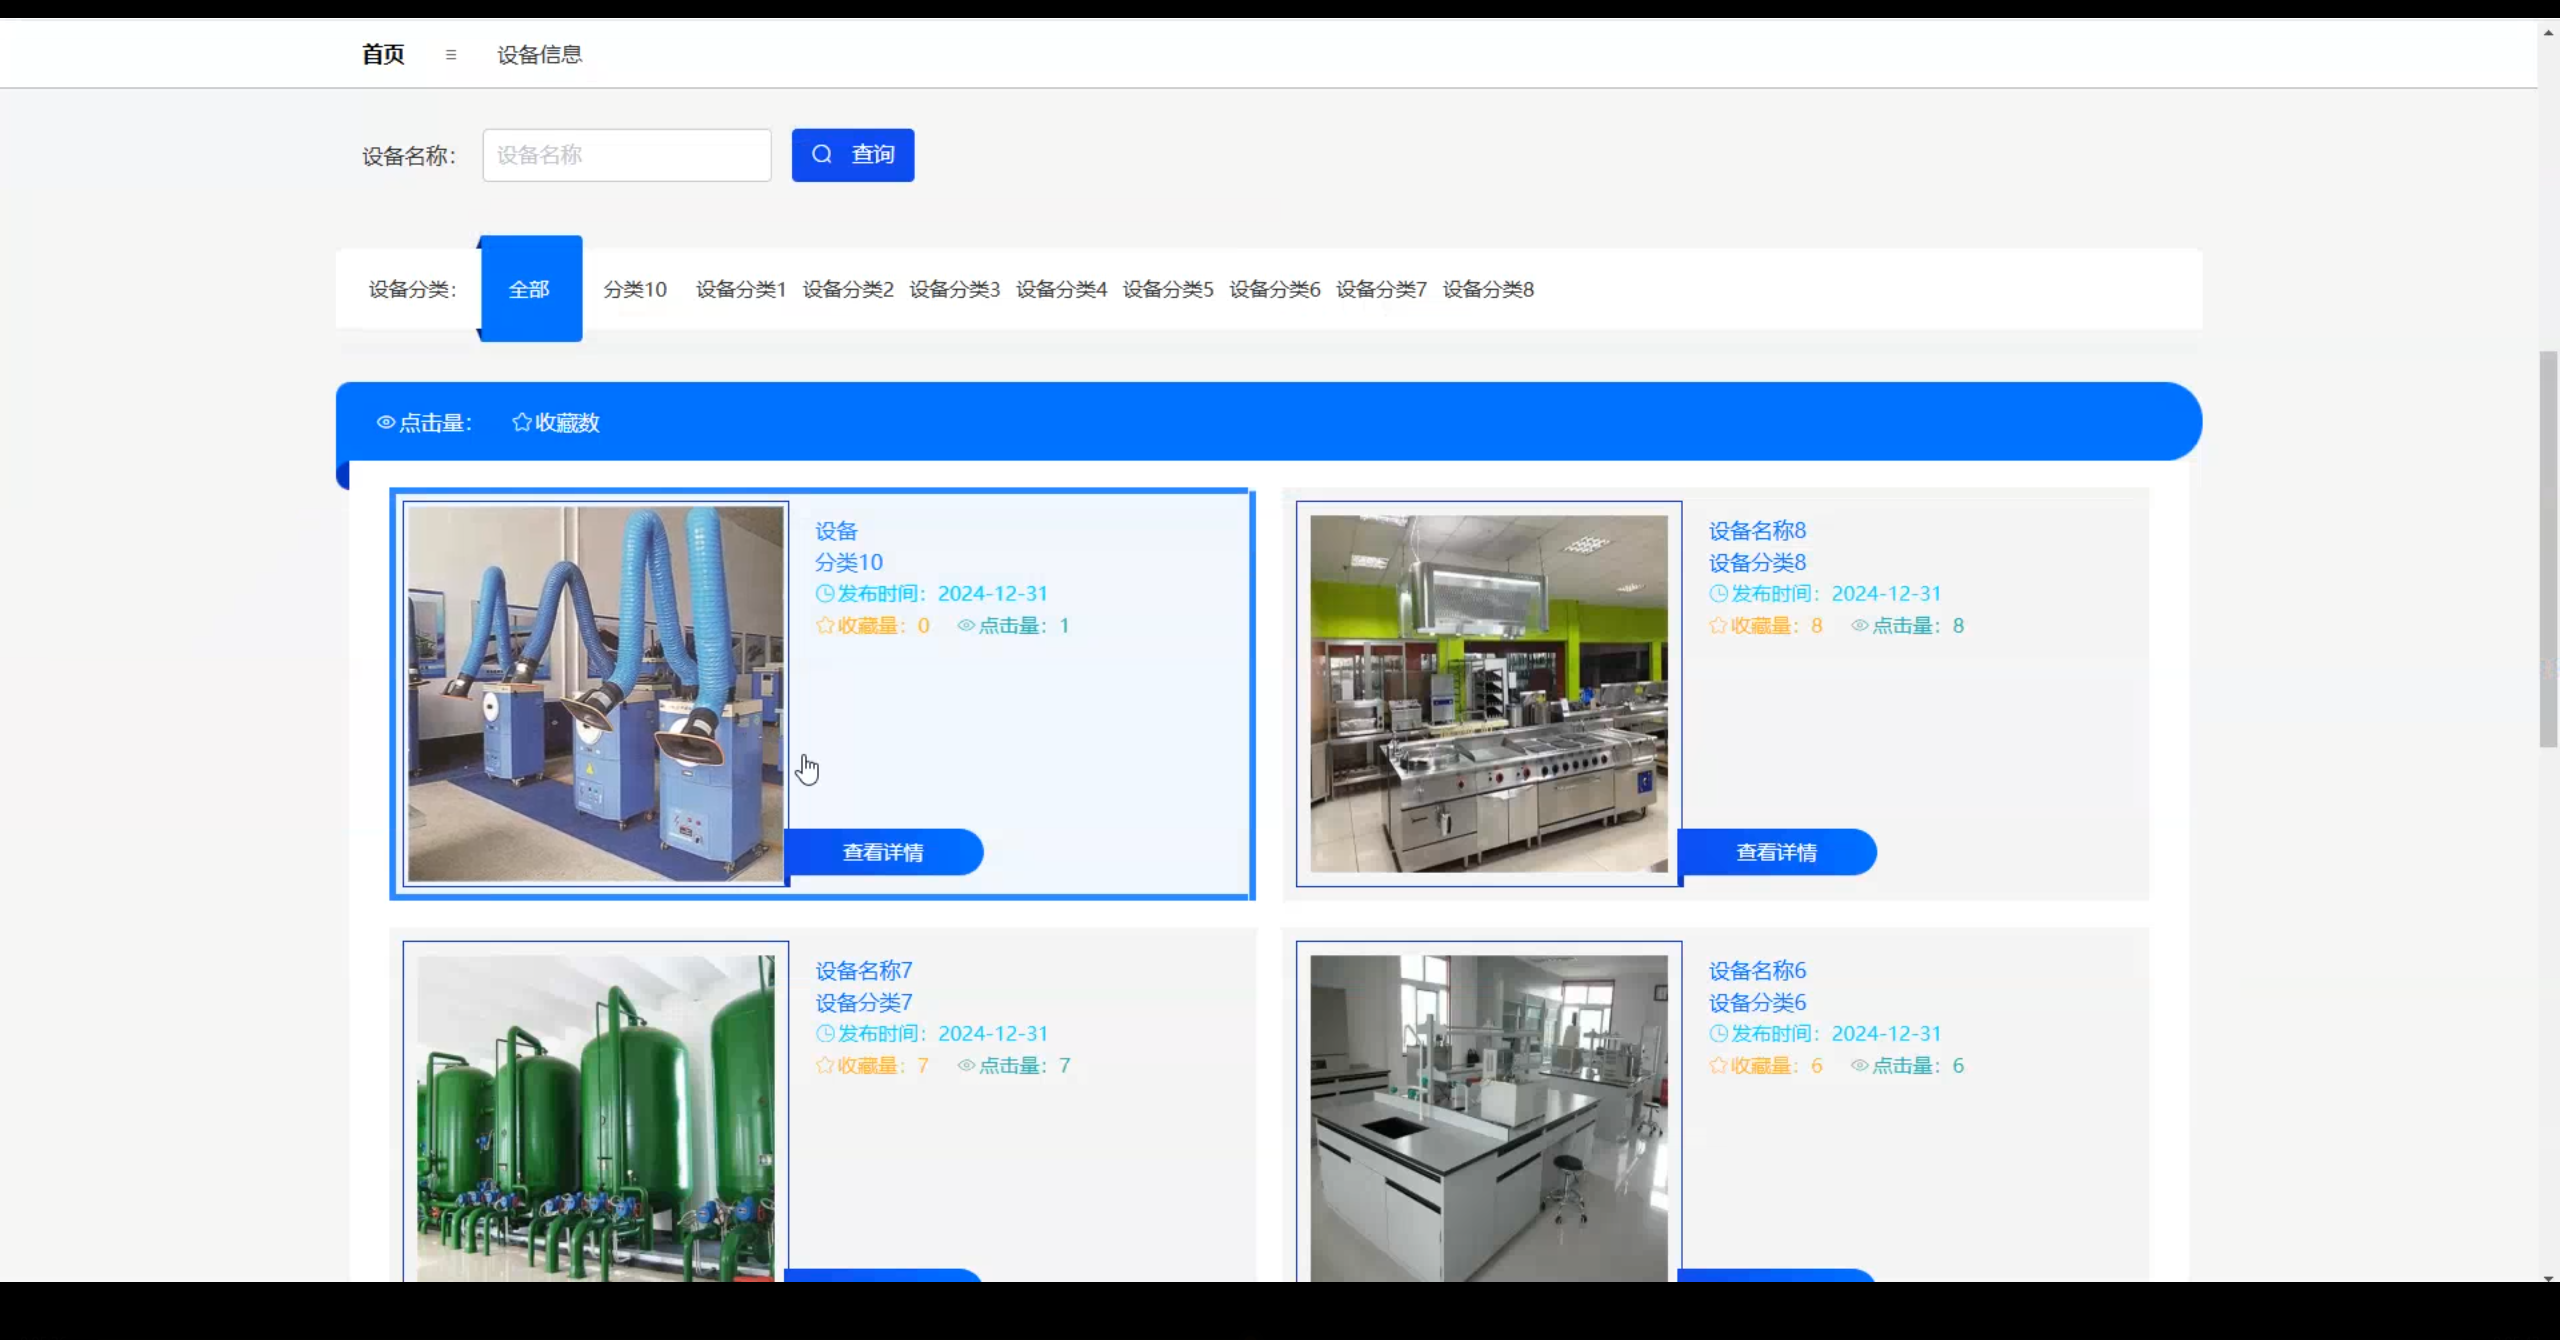Click the eye icon beside 点击量 sort
2560x1340 pixels.
click(x=385, y=423)
